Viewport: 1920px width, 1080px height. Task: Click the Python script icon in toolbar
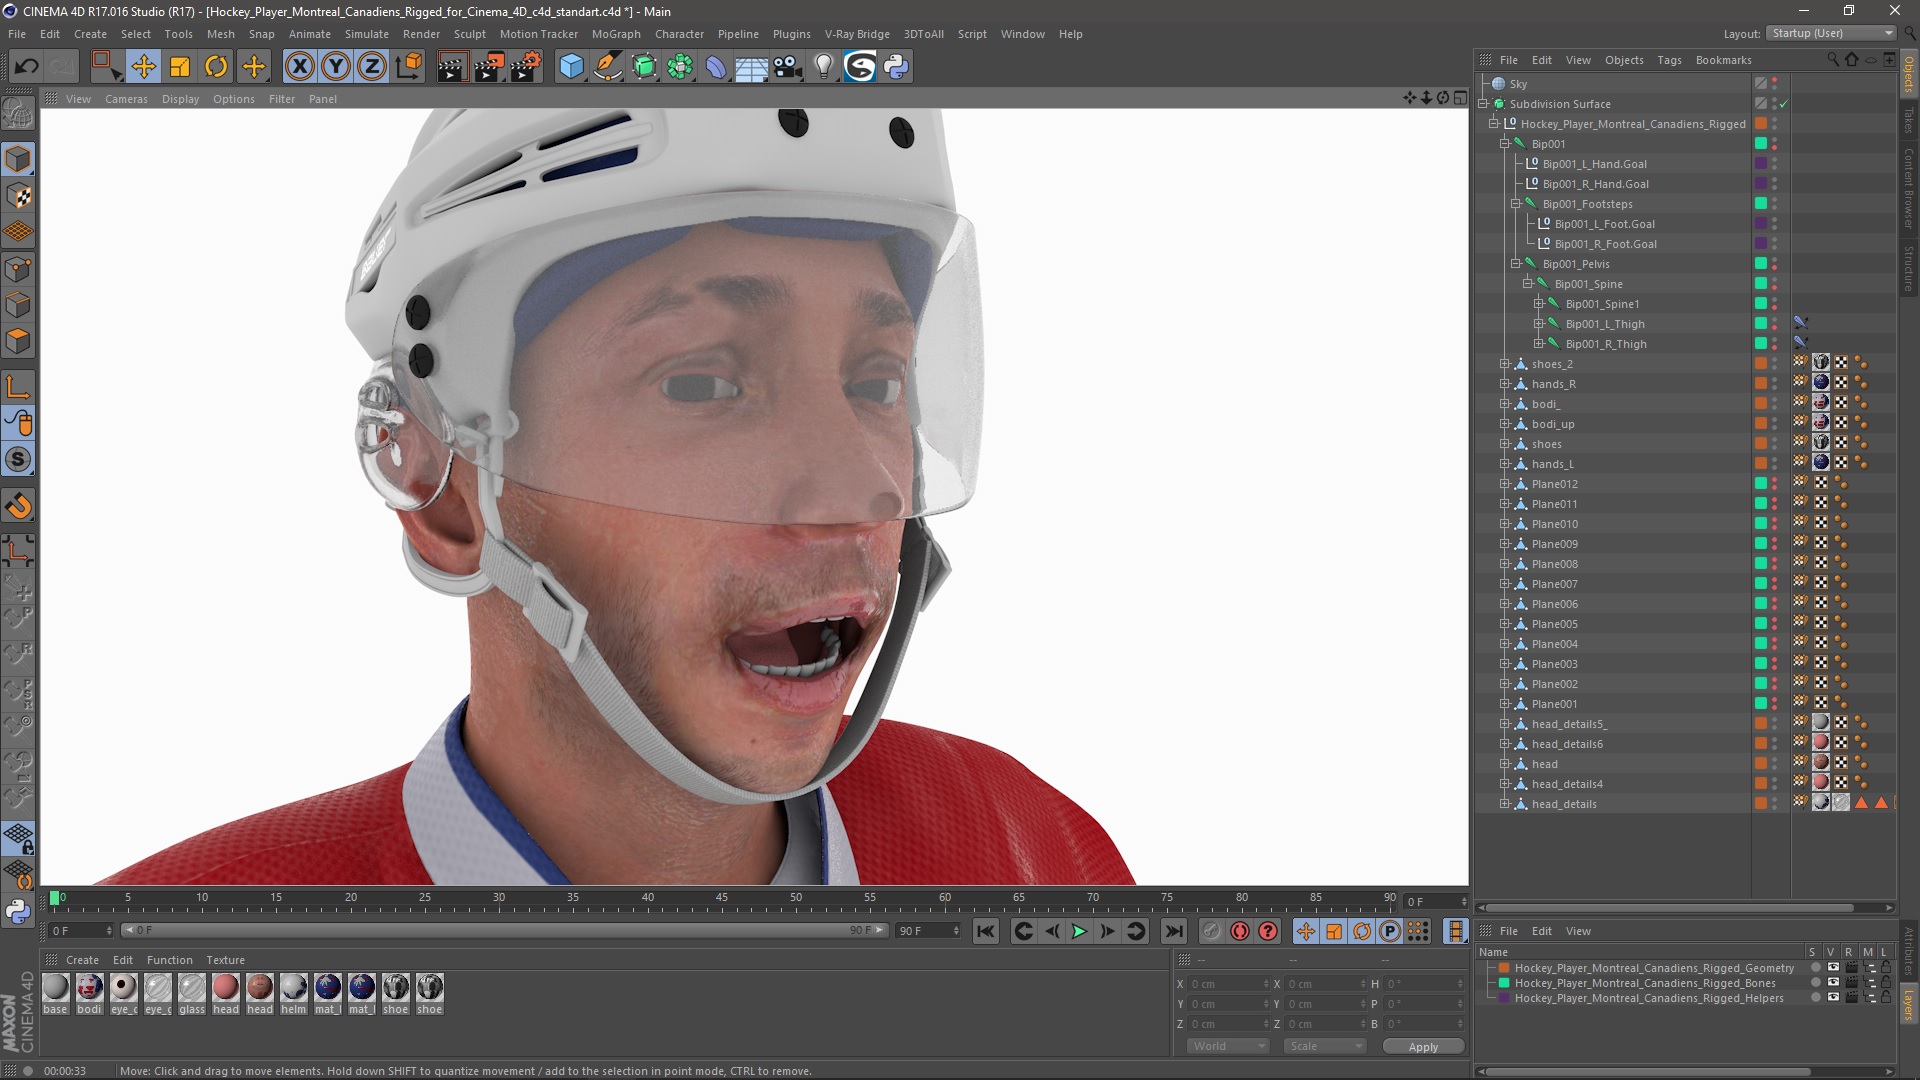pyautogui.click(x=896, y=67)
